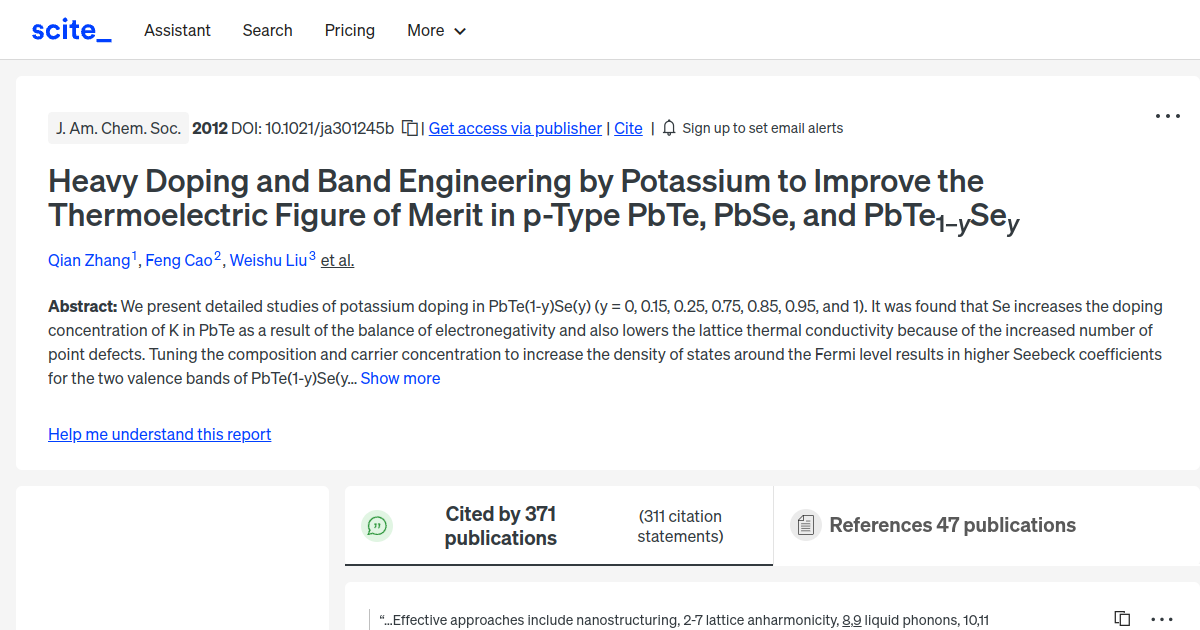Expand abstract with Show more
The width and height of the screenshot is (1200, 630).
[400, 378]
